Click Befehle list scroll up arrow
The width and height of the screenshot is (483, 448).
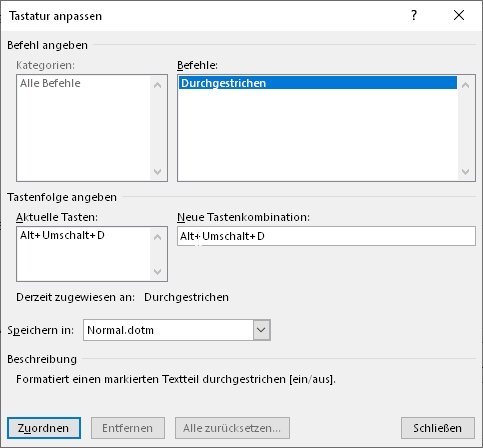466,85
